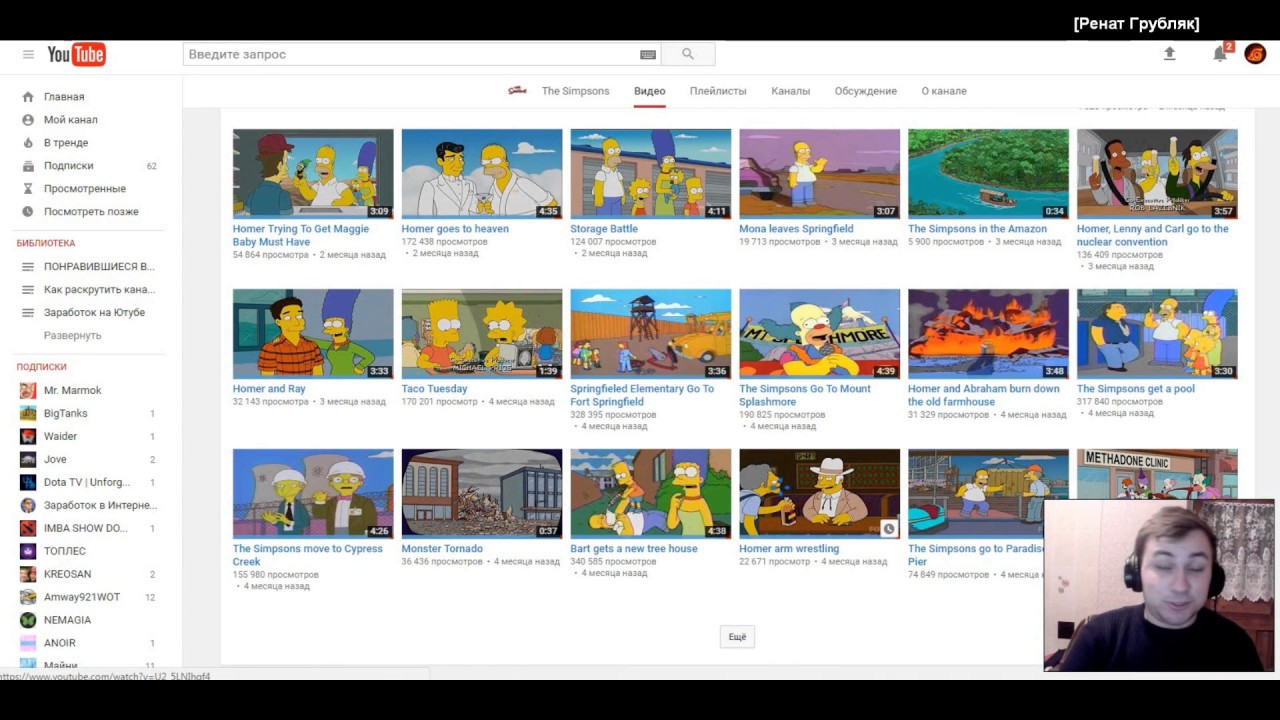Switch to the О канале tab
Image resolution: width=1280 pixels, height=720 pixels.
tap(944, 91)
